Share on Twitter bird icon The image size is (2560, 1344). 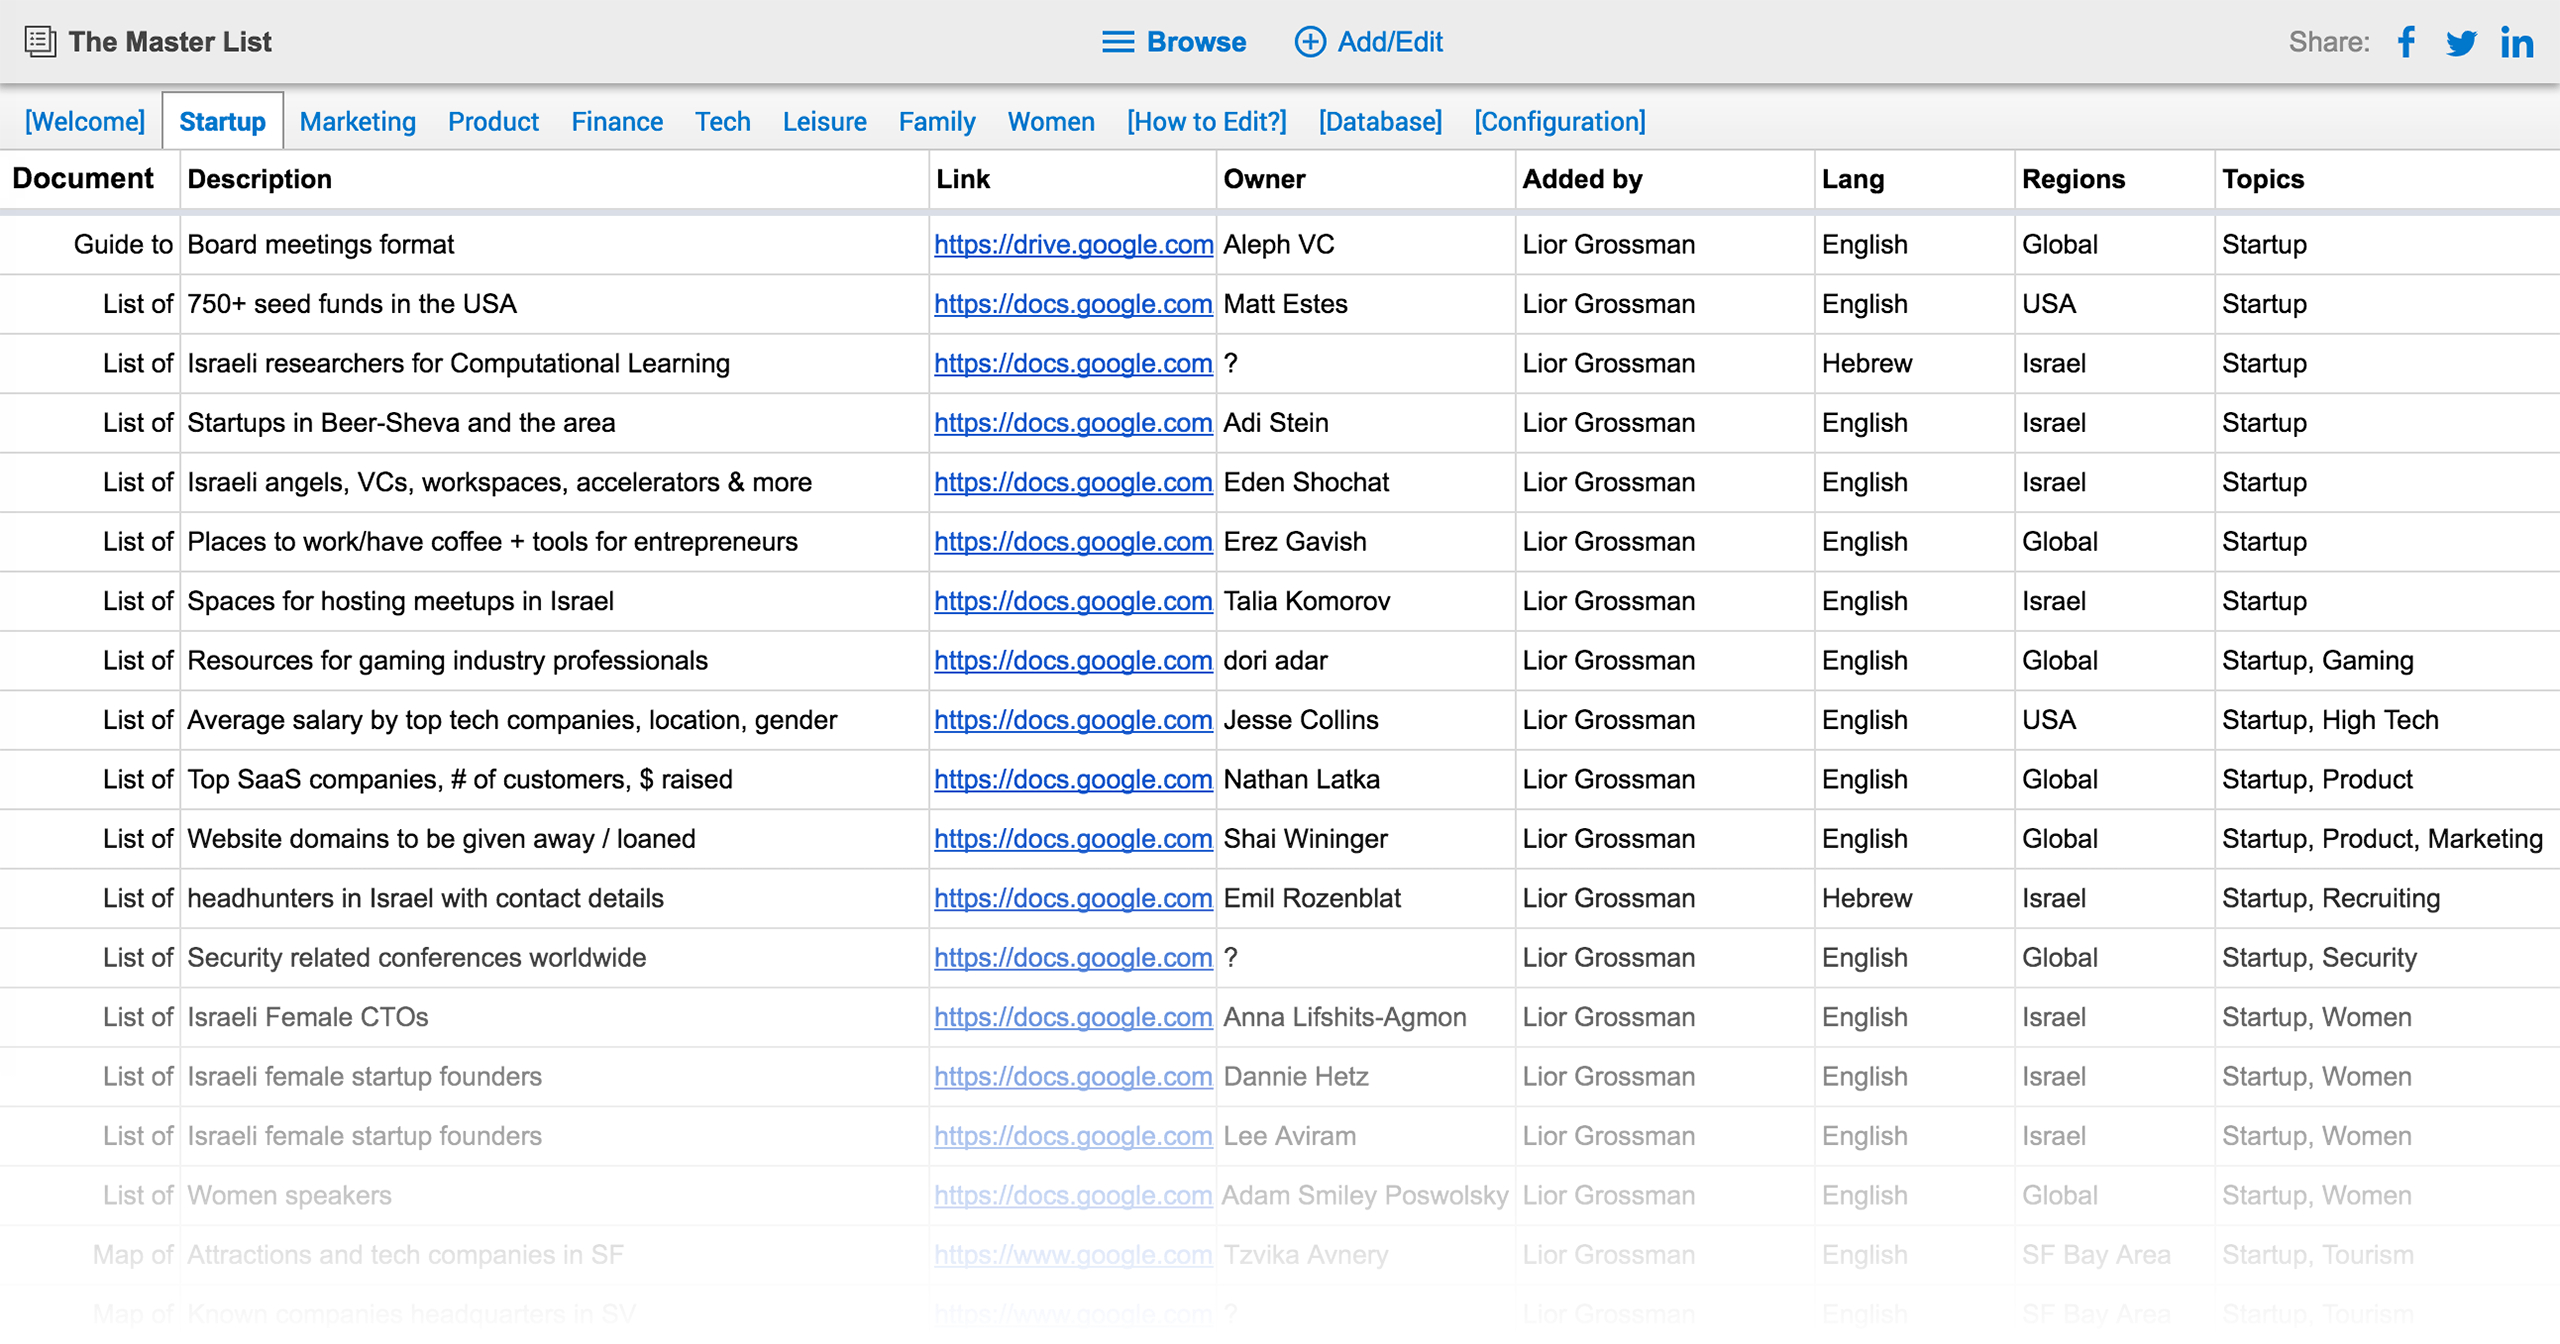click(x=2461, y=43)
